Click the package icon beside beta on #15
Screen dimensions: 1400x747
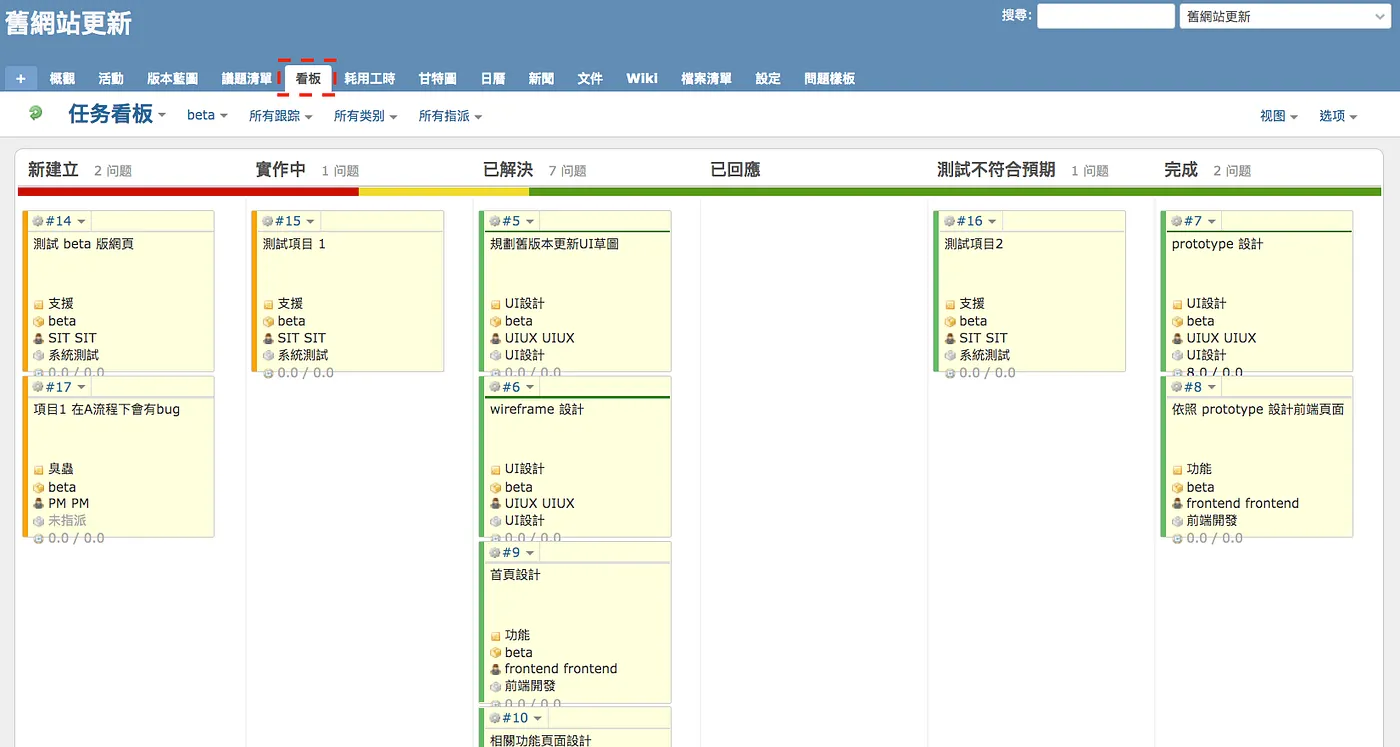pos(268,321)
